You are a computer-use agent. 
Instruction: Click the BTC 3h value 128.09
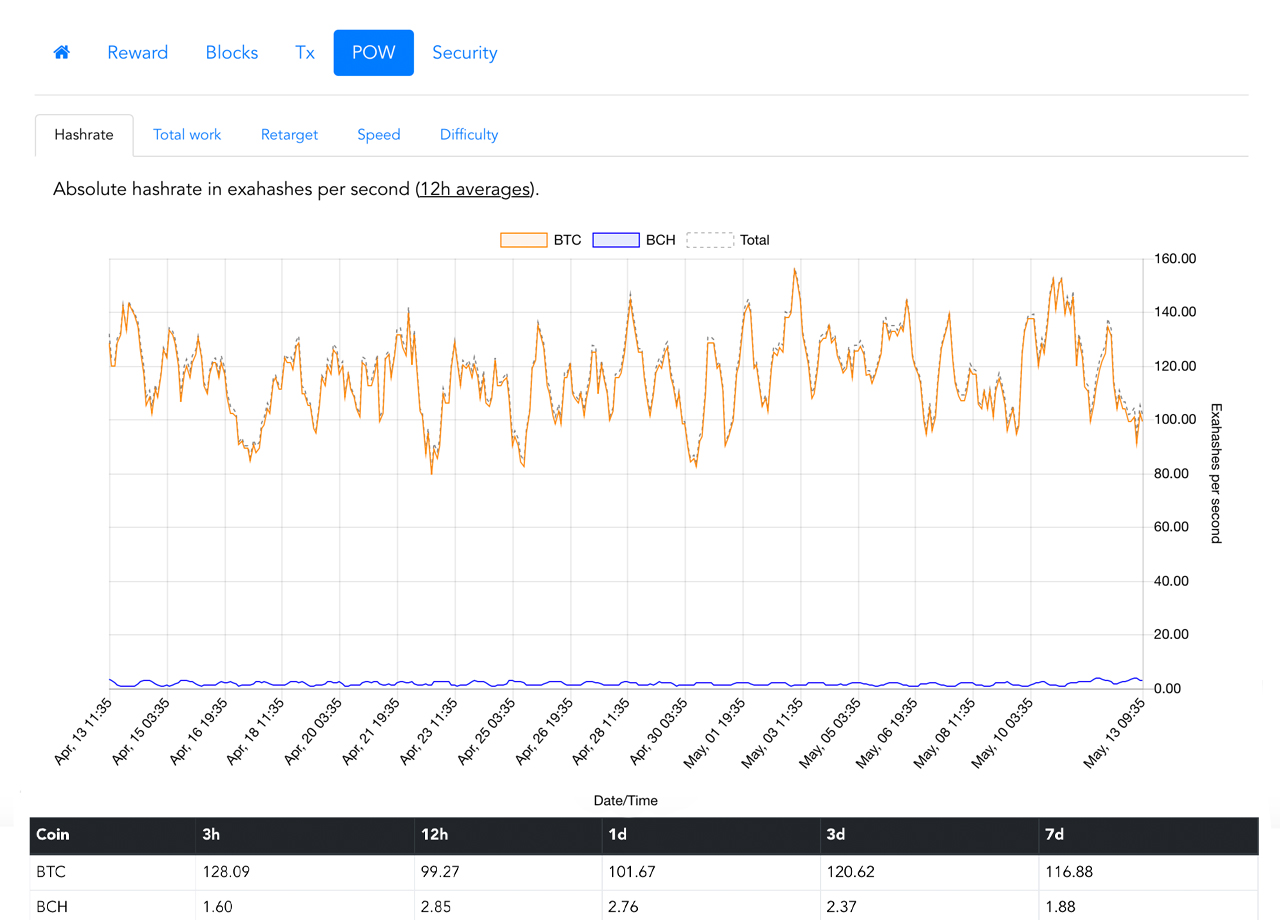pyautogui.click(x=226, y=872)
